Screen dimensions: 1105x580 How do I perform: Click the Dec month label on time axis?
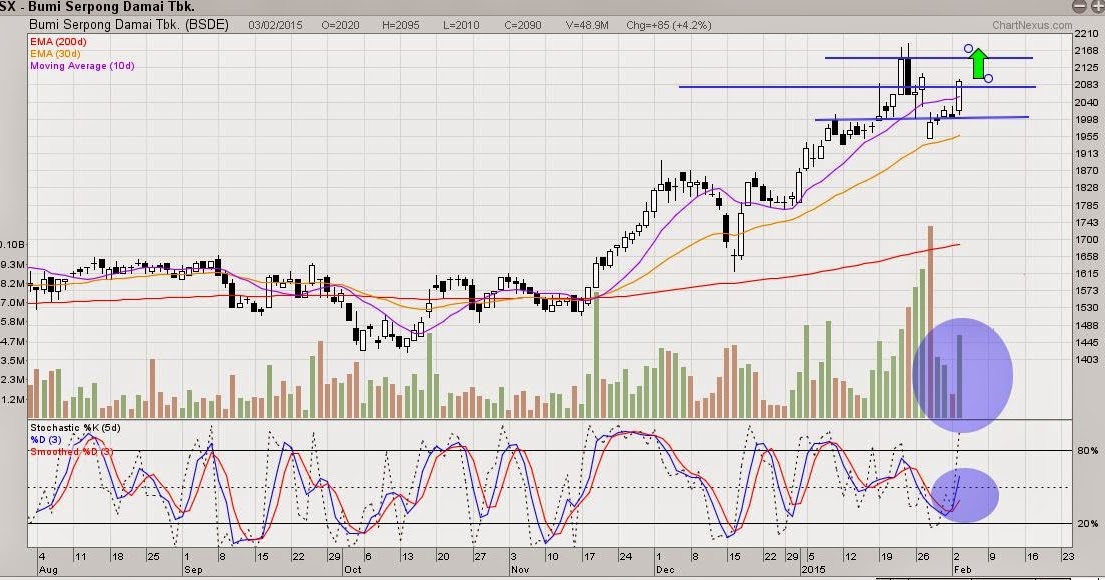click(665, 569)
